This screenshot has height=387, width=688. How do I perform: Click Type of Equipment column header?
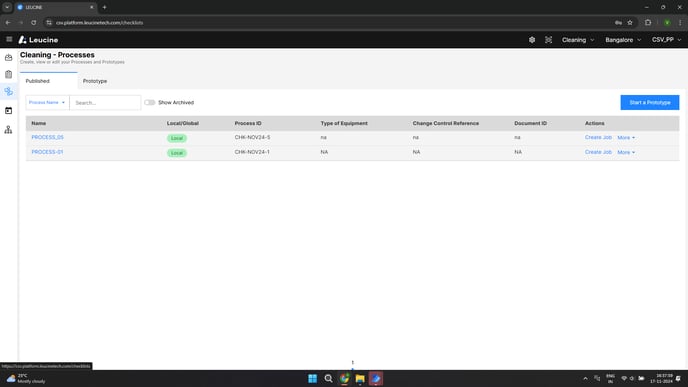click(x=344, y=123)
